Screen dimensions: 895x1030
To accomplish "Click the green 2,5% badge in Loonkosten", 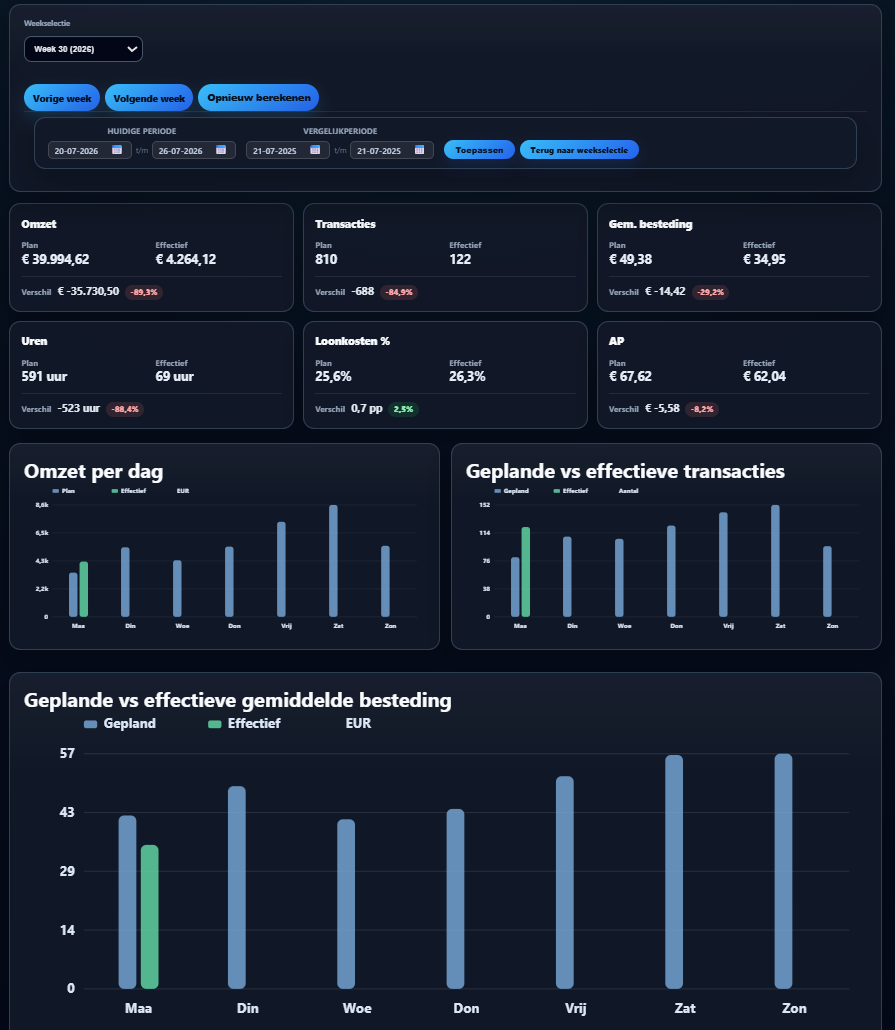I will click(x=403, y=409).
